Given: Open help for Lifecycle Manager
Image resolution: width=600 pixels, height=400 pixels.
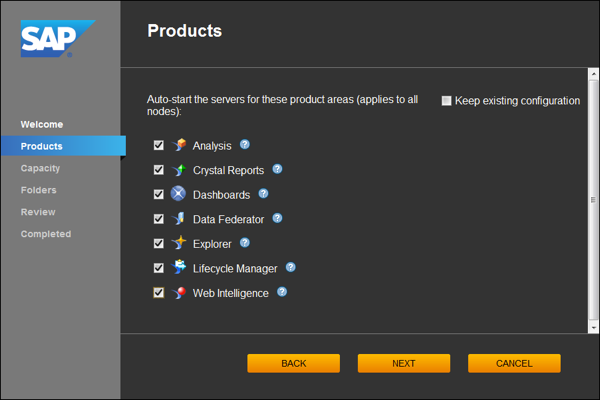Looking at the screenshot, I should tap(291, 267).
